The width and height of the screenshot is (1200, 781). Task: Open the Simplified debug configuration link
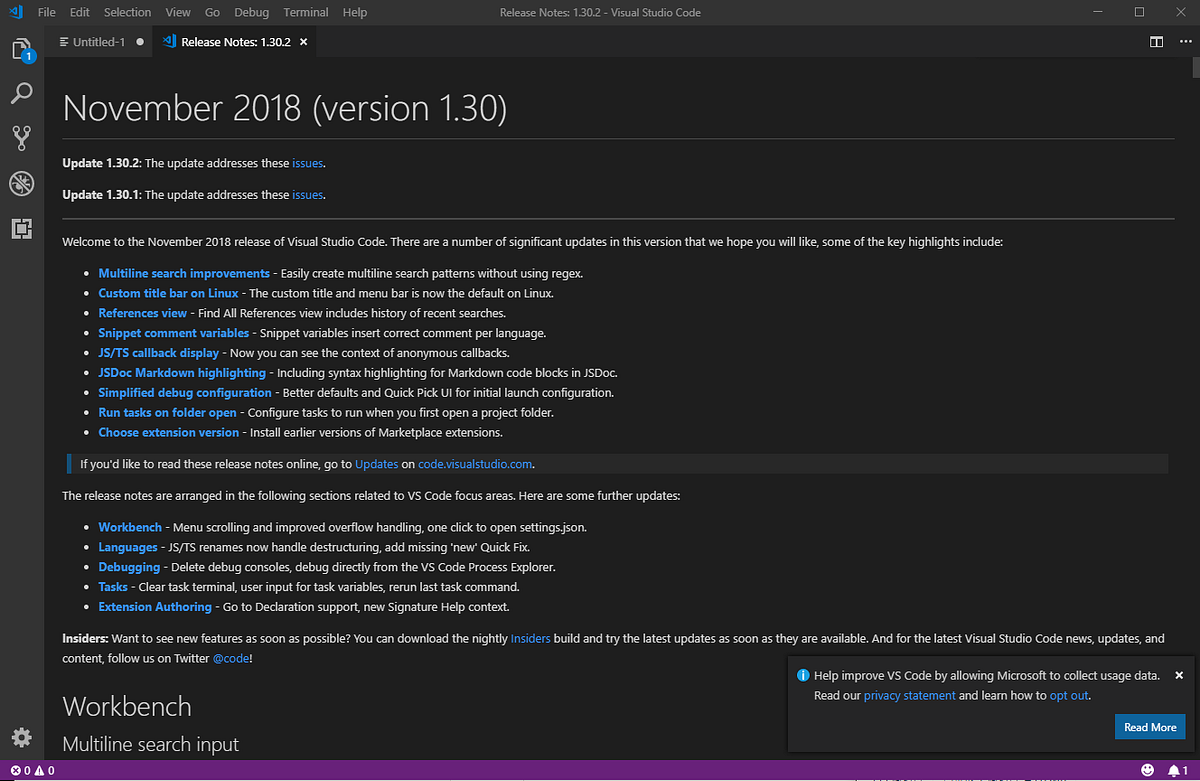coord(185,393)
